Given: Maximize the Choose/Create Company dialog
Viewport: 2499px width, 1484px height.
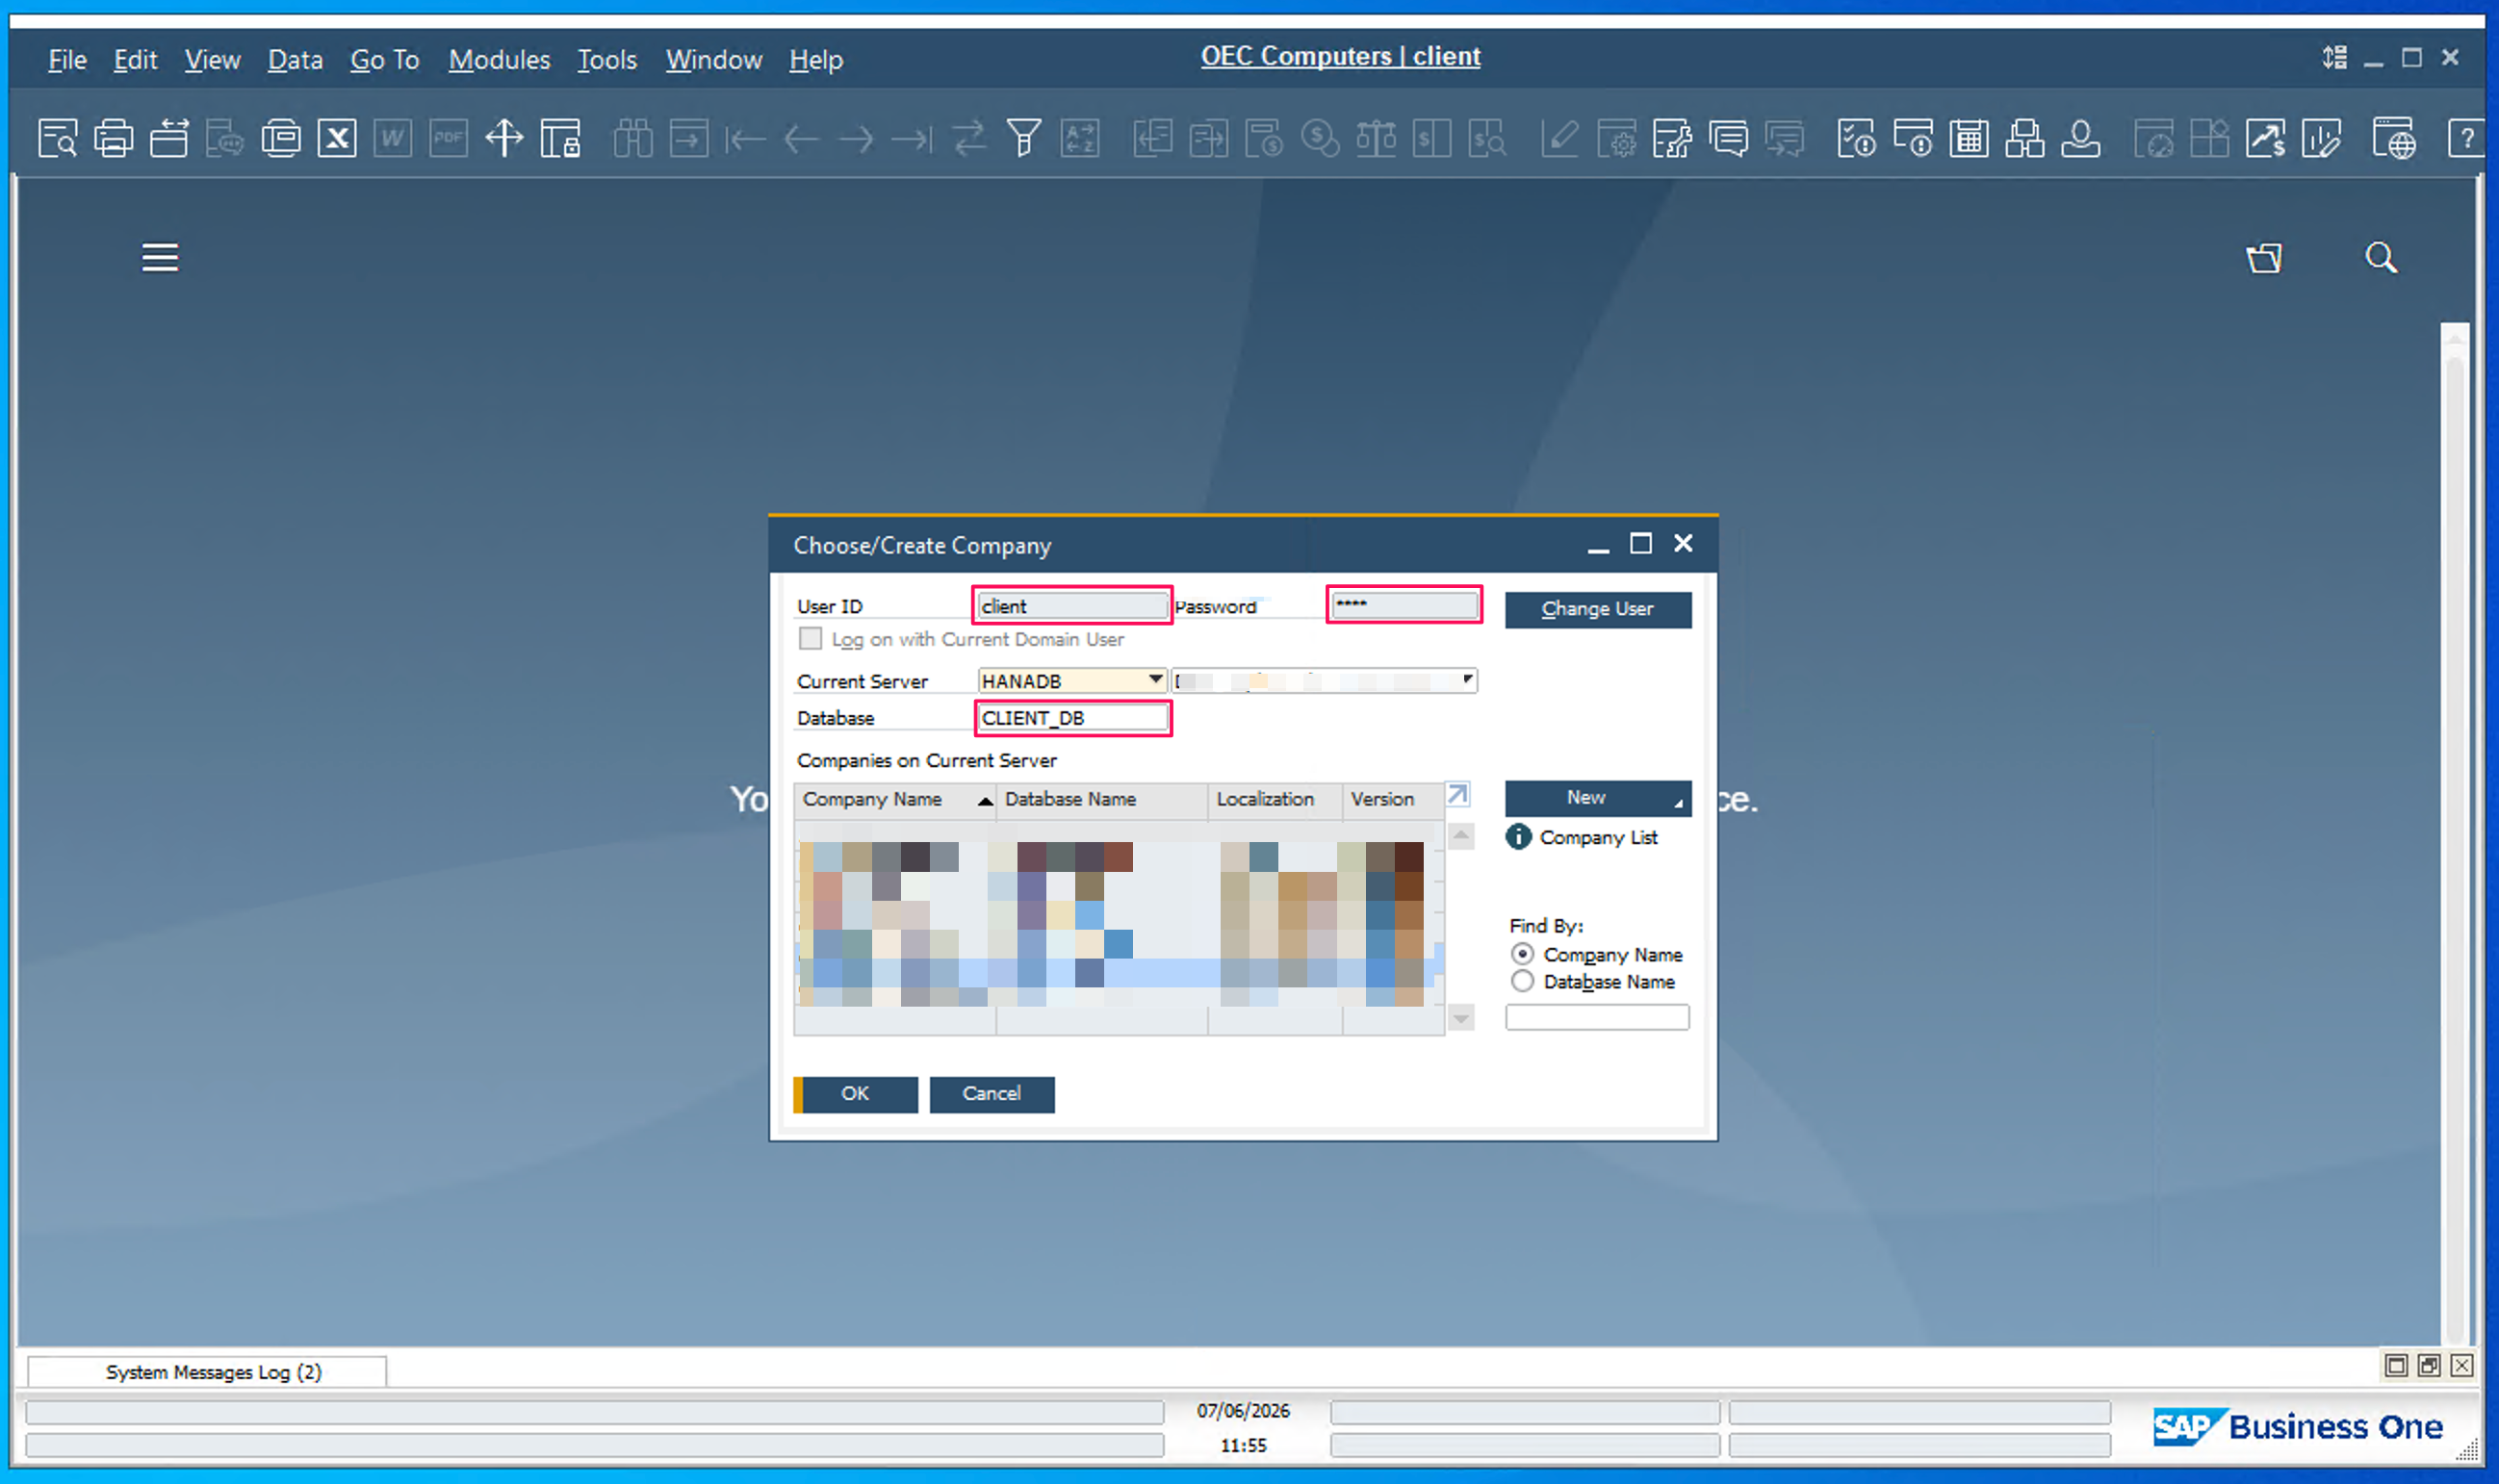Looking at the screenshot, I should point(1641,543).
